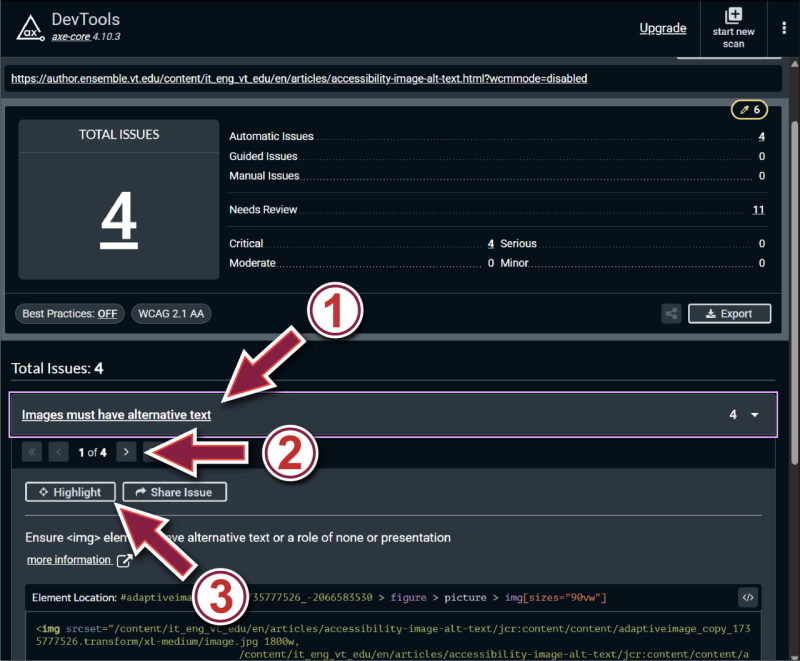
Task: Click the Share Issue button
Action: point(174,491)
